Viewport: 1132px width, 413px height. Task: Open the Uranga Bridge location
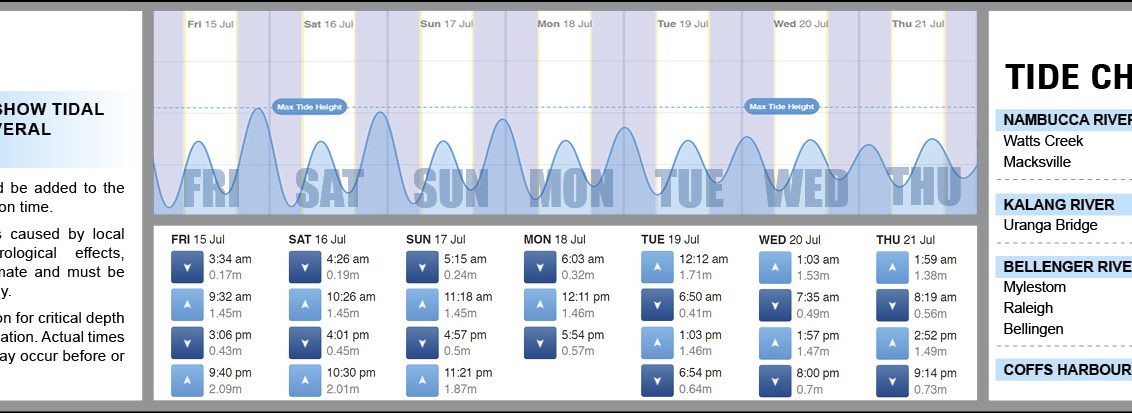coord(1050,225)
